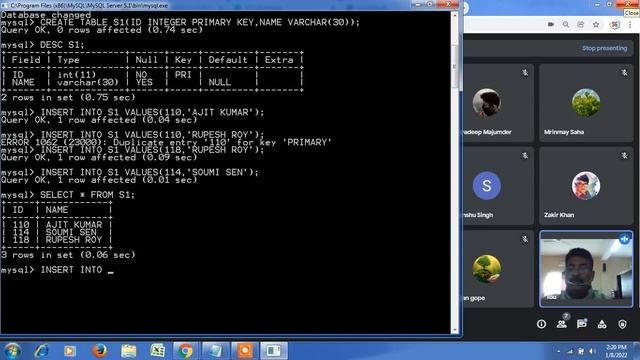Image resolution: width=640 pixels, height=360 pixels.
Task: Select Mrinmay Saha's participant tile
Action: tap(586, 103)
